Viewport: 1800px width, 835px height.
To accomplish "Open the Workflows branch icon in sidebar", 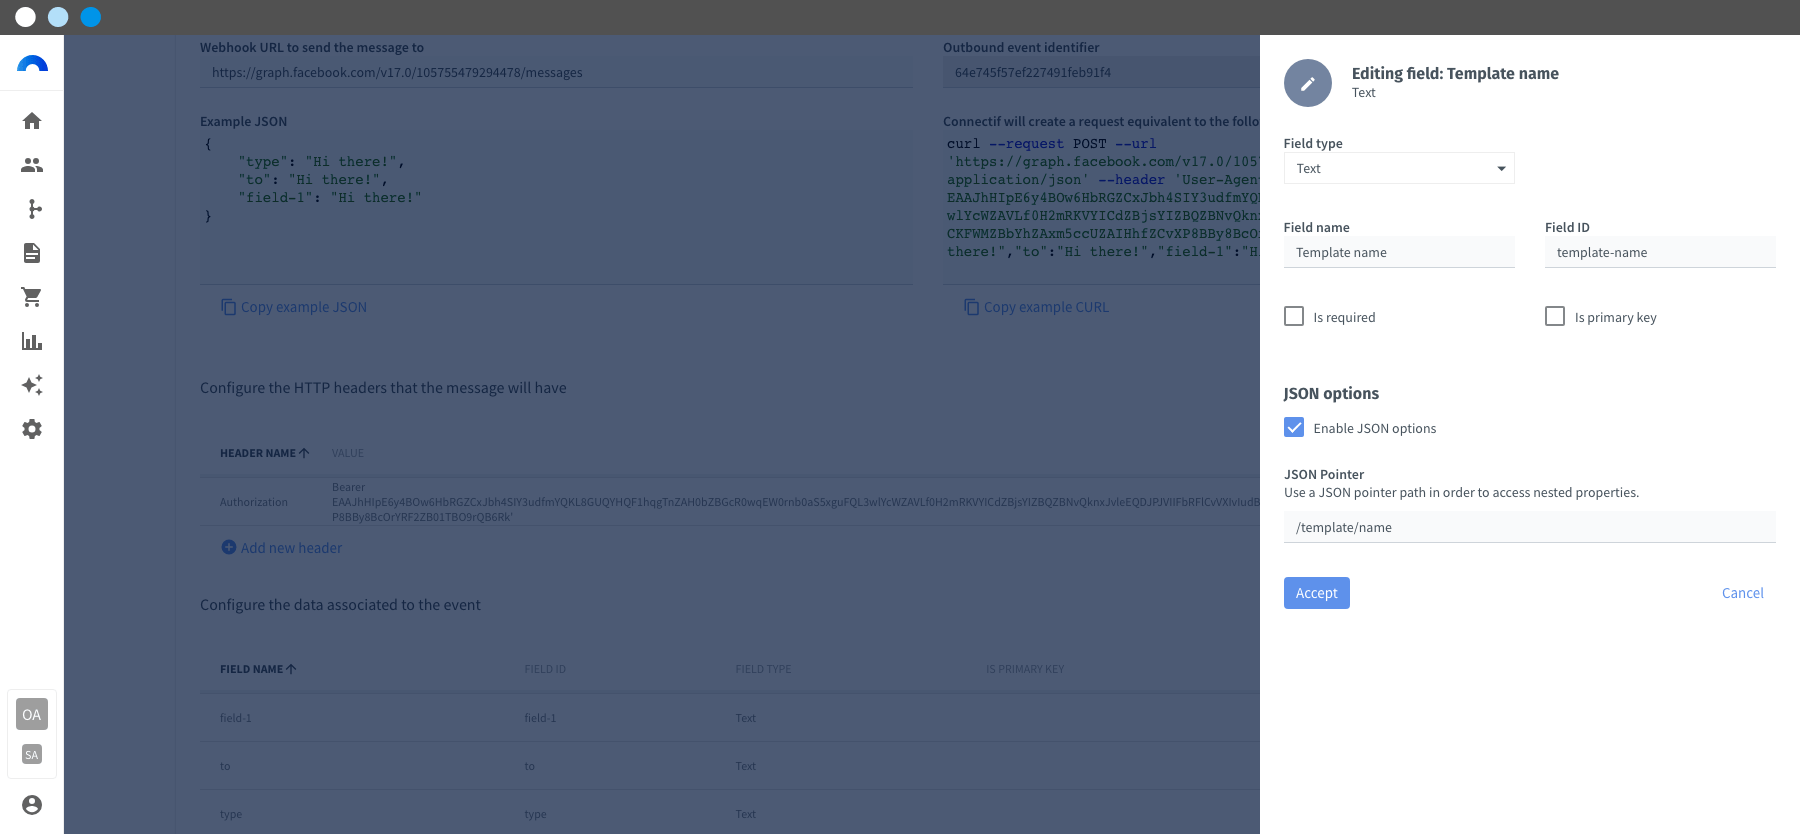I will click(32, 209).
